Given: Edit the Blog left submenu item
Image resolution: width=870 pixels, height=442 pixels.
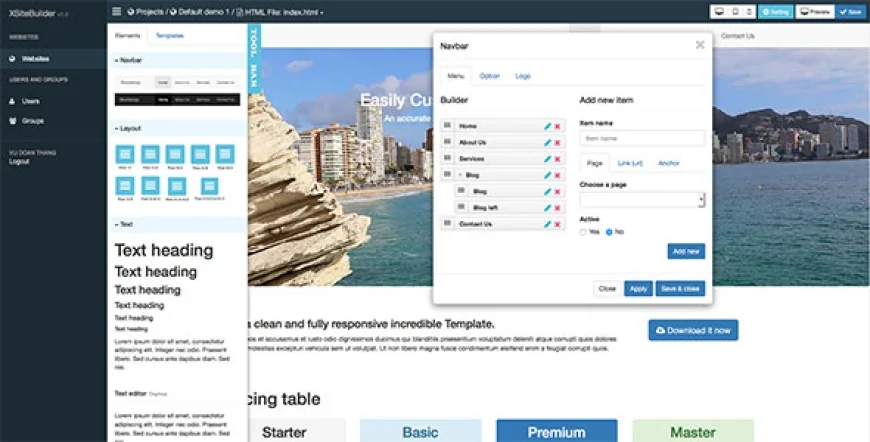Looking at the screenshot, I should 547,208.
